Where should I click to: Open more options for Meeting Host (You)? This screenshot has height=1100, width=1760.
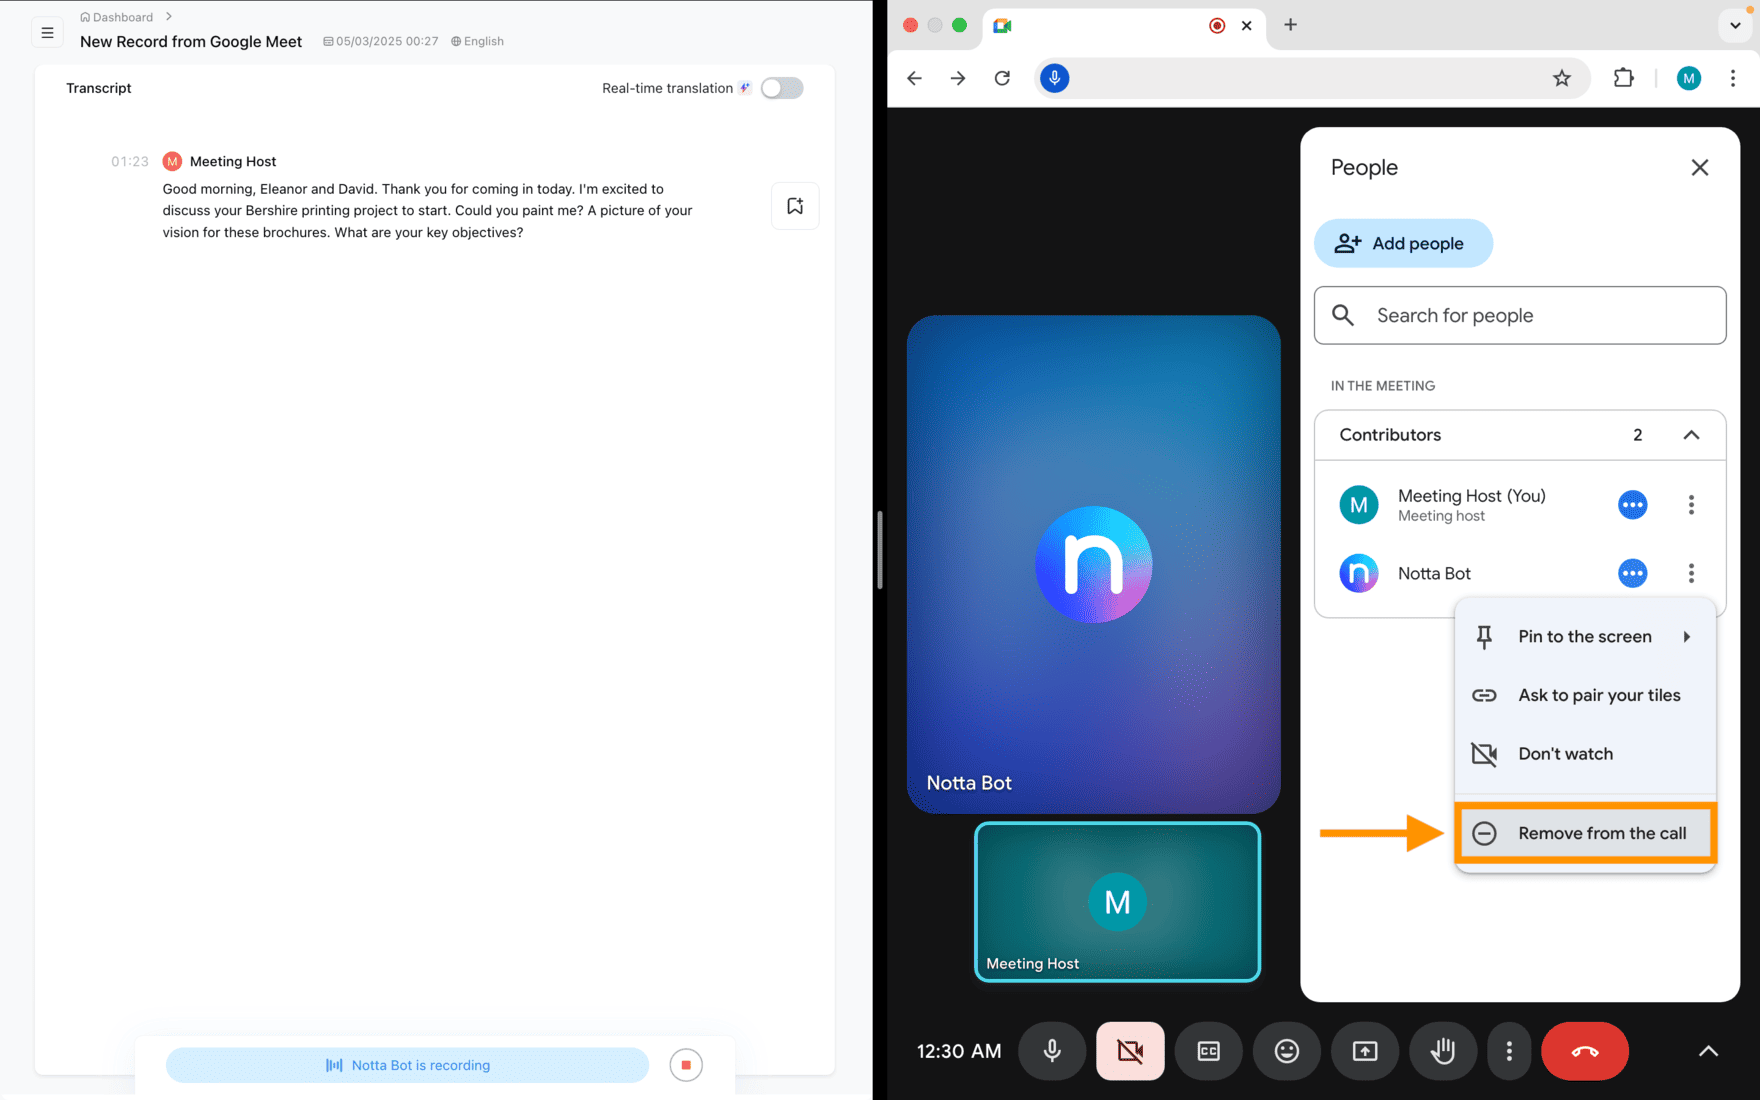click(1691, 505)
